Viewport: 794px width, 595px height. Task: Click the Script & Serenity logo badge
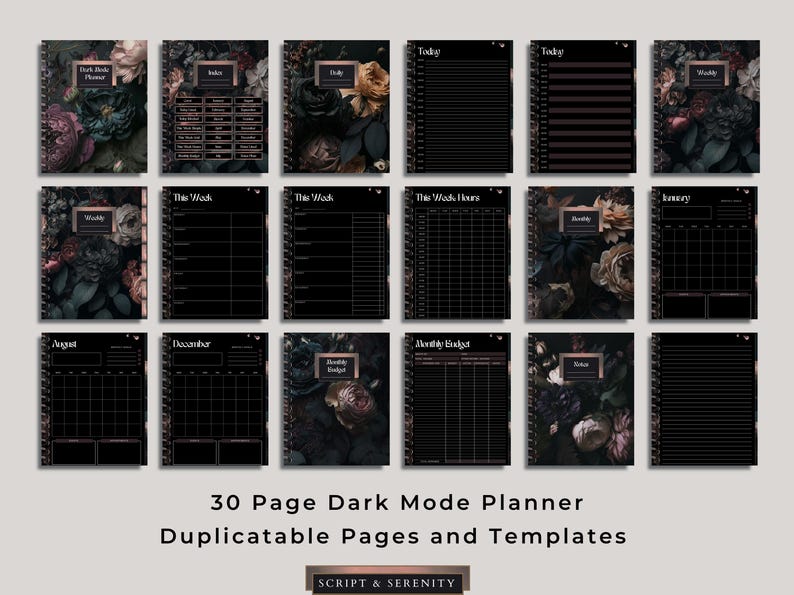tap(387, 580)
